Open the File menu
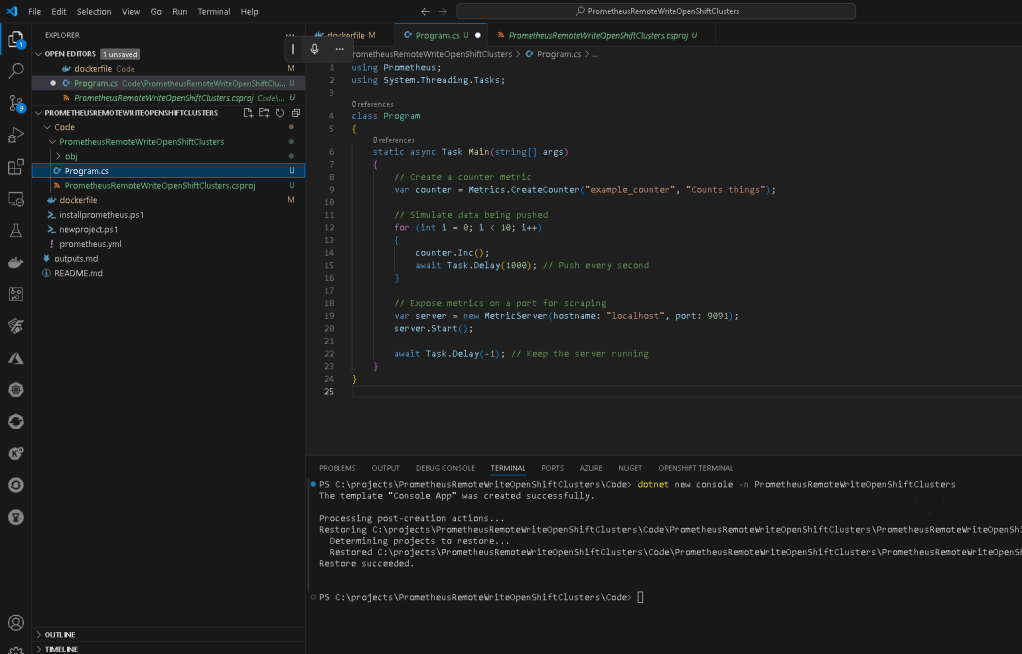Viewport: 1022px width, 654px height. pyautogui.click(x=35, y=12)
